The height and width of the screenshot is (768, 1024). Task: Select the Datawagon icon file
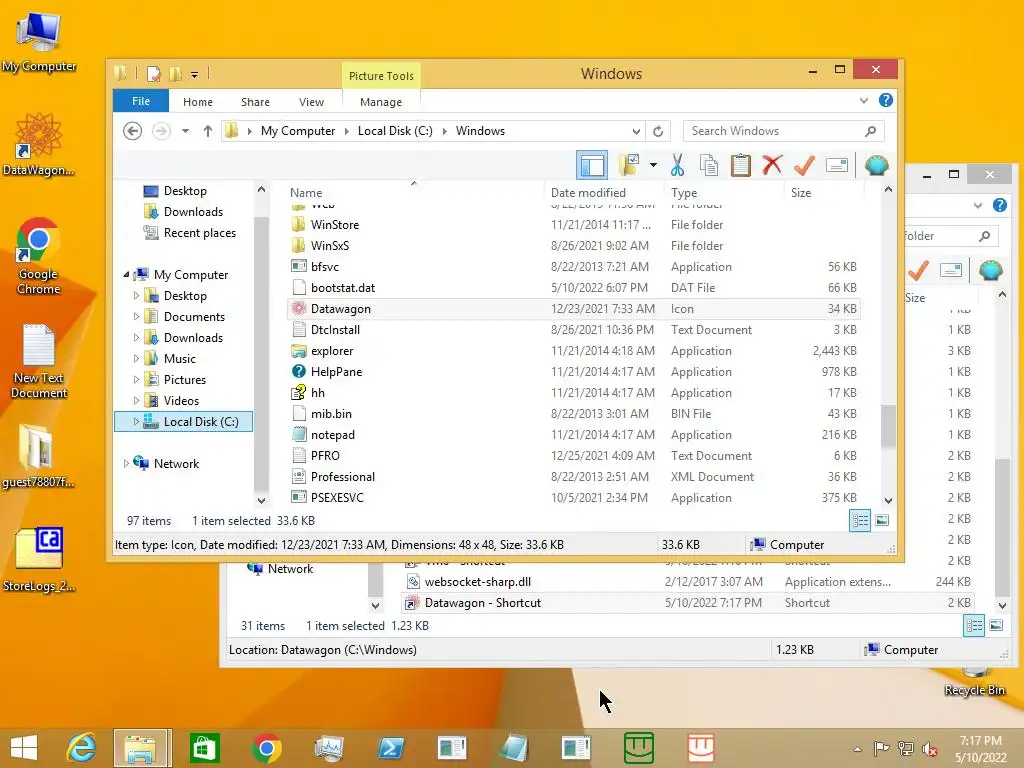573,309
